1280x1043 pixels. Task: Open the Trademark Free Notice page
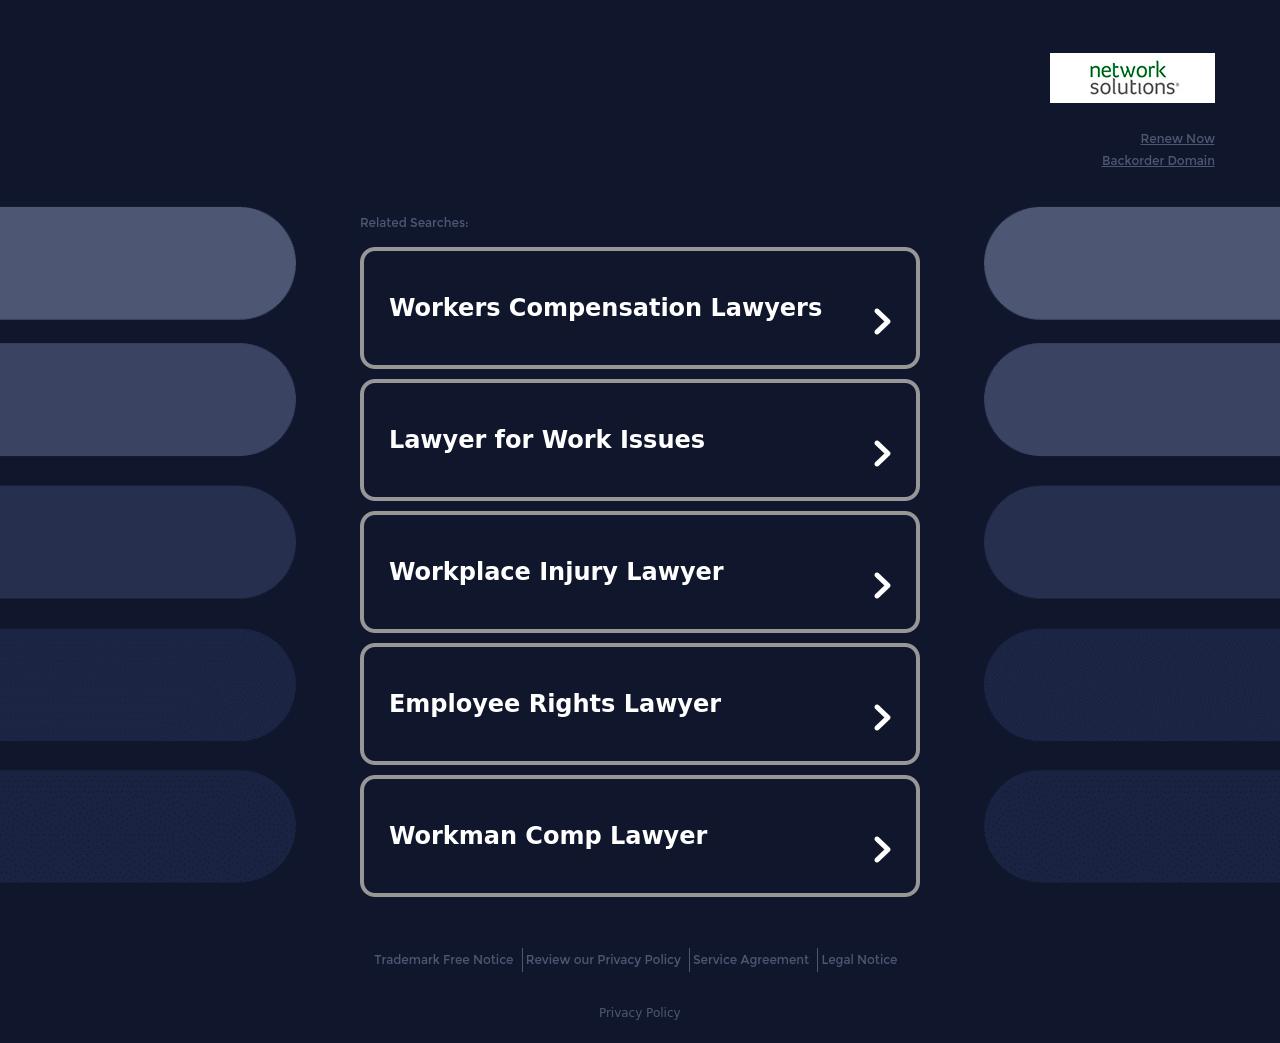click(x=443, y=959)
